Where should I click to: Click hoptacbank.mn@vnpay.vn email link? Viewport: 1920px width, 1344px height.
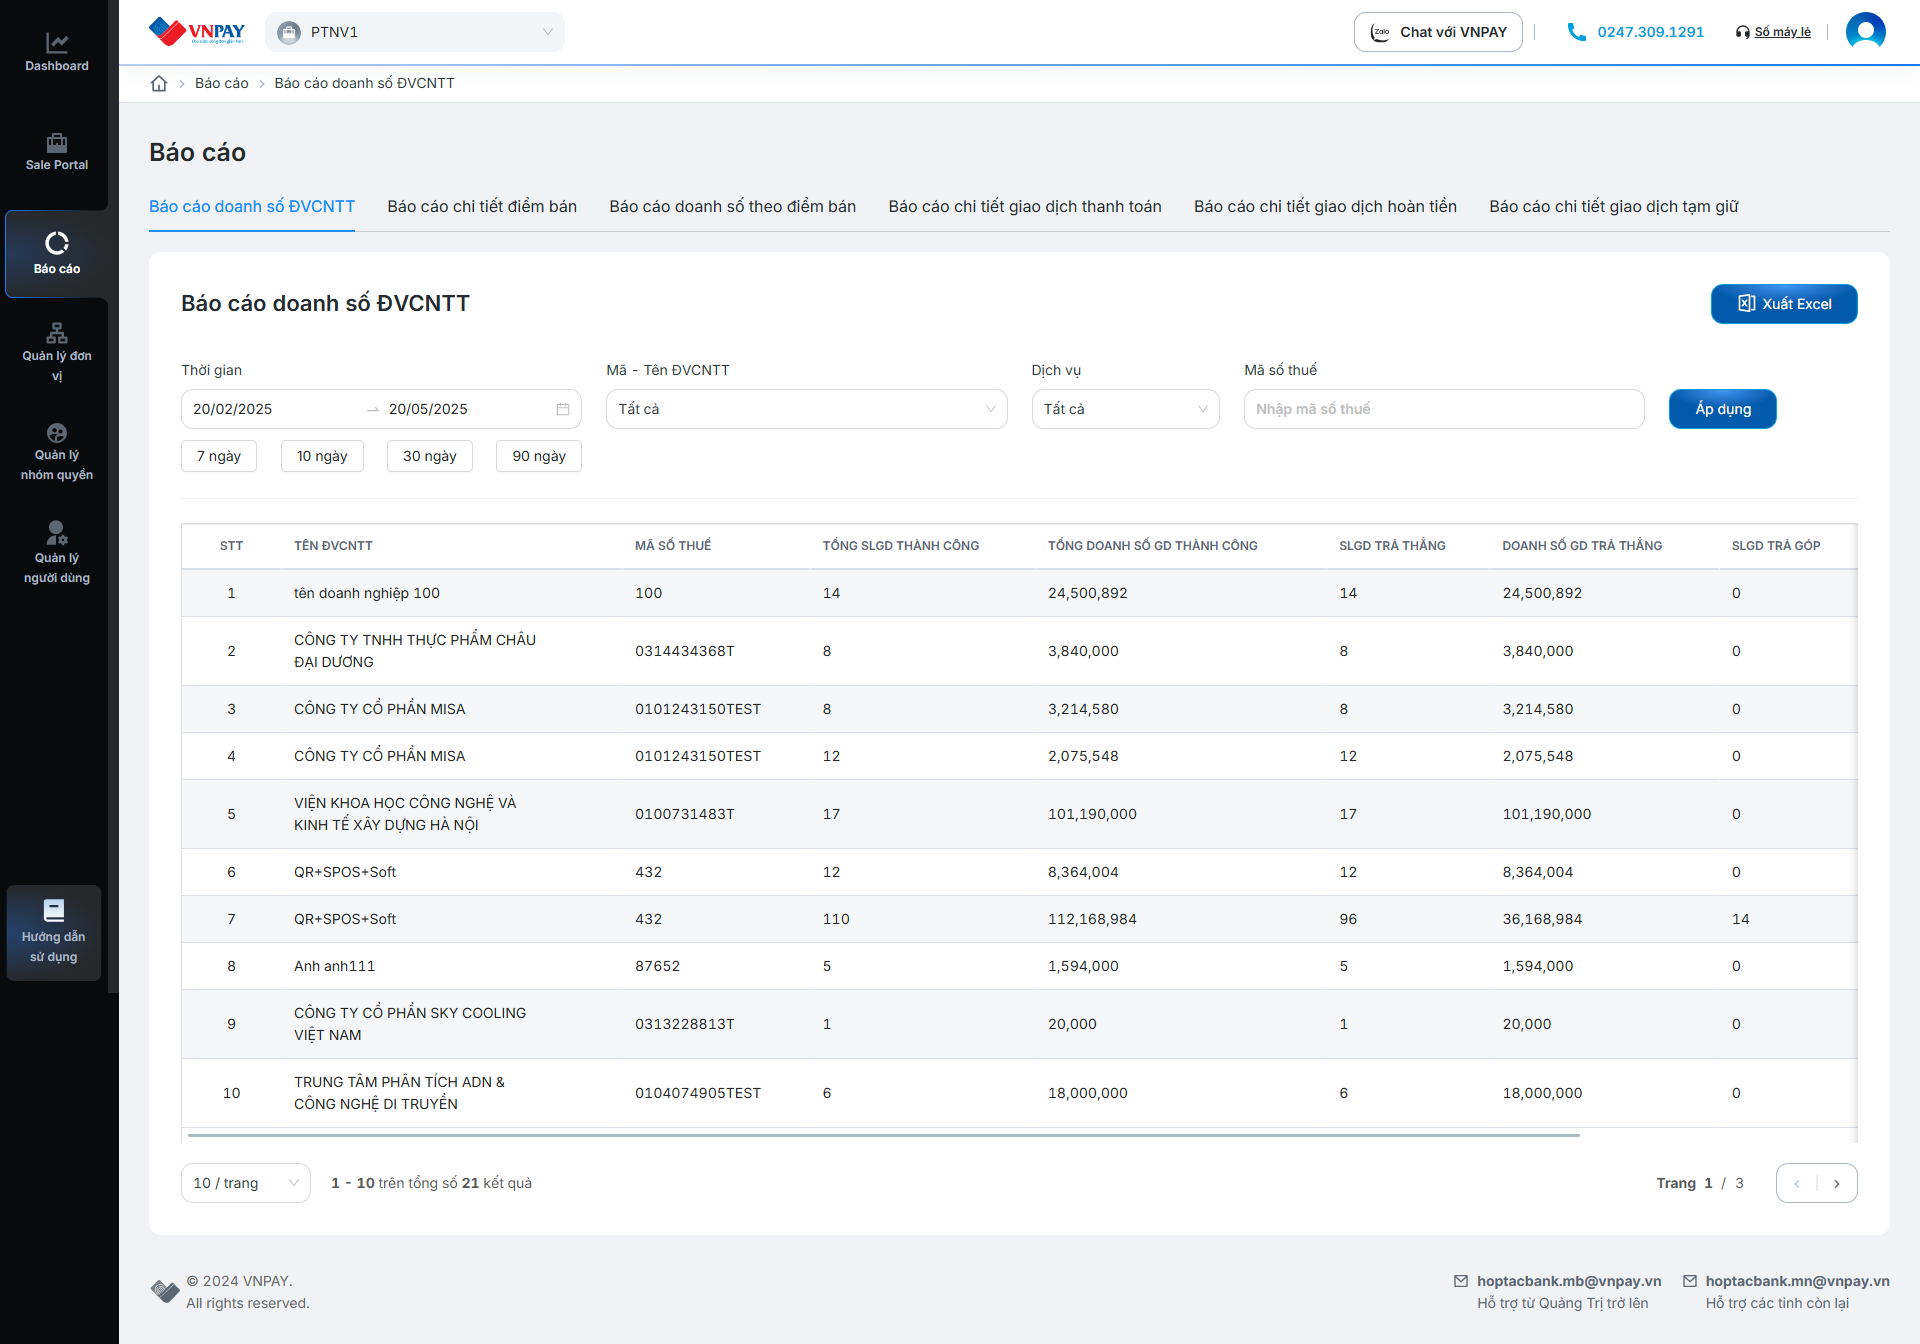click(x=1797, y=1281)
